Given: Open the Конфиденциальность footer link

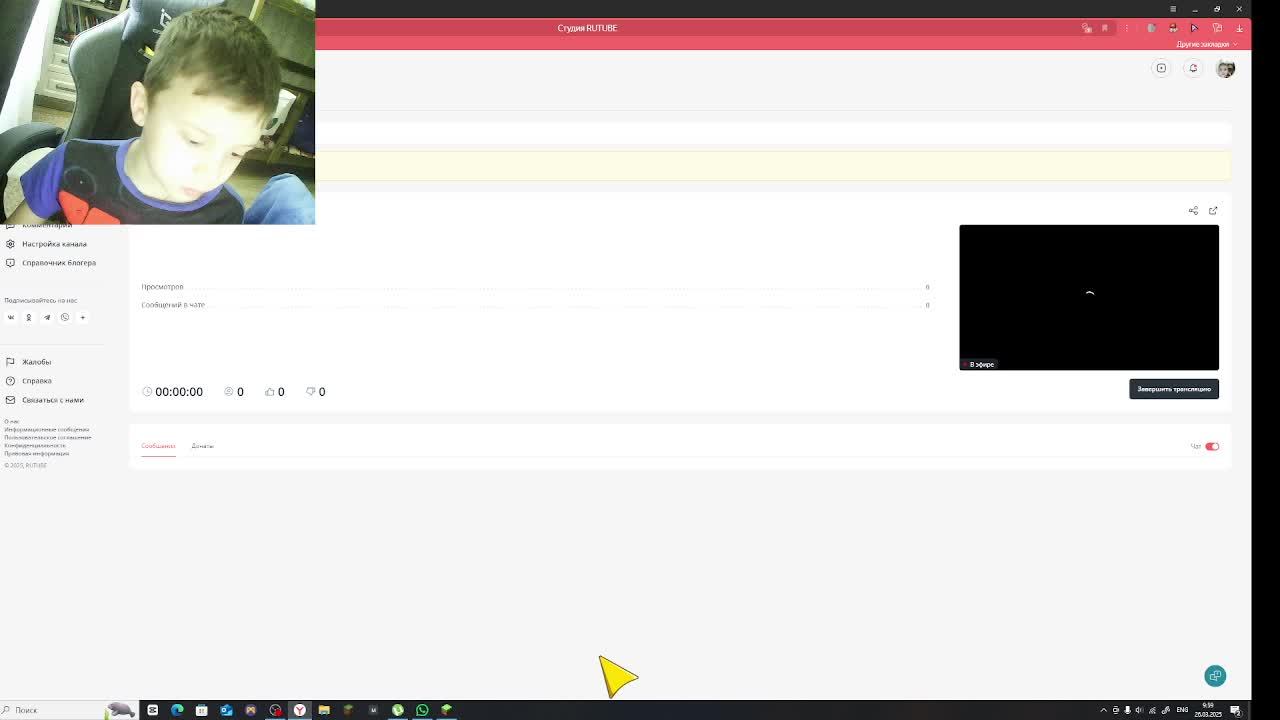Looking at the screenshot, I should pyautogui.click(x=35, y=445).
